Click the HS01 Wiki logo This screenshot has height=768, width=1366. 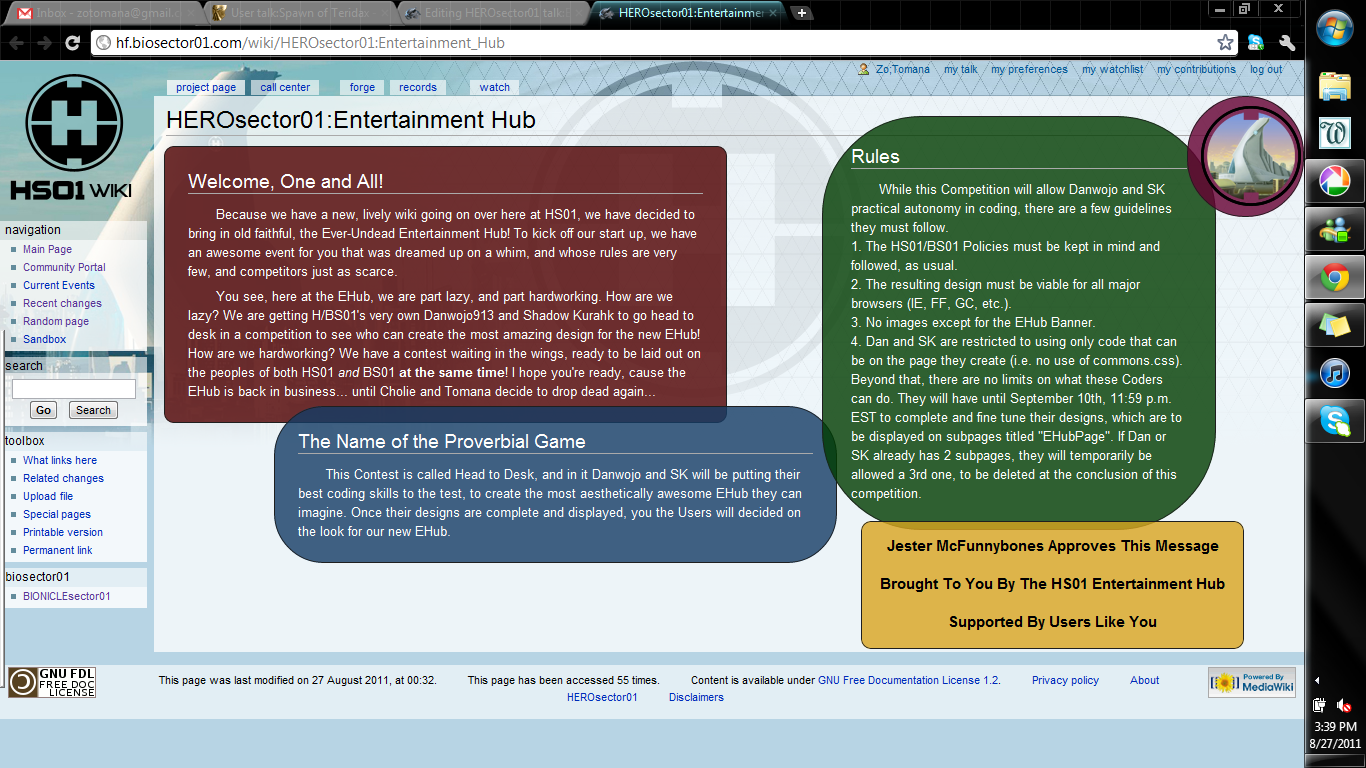pyautogui.click(x=74, y=135)
